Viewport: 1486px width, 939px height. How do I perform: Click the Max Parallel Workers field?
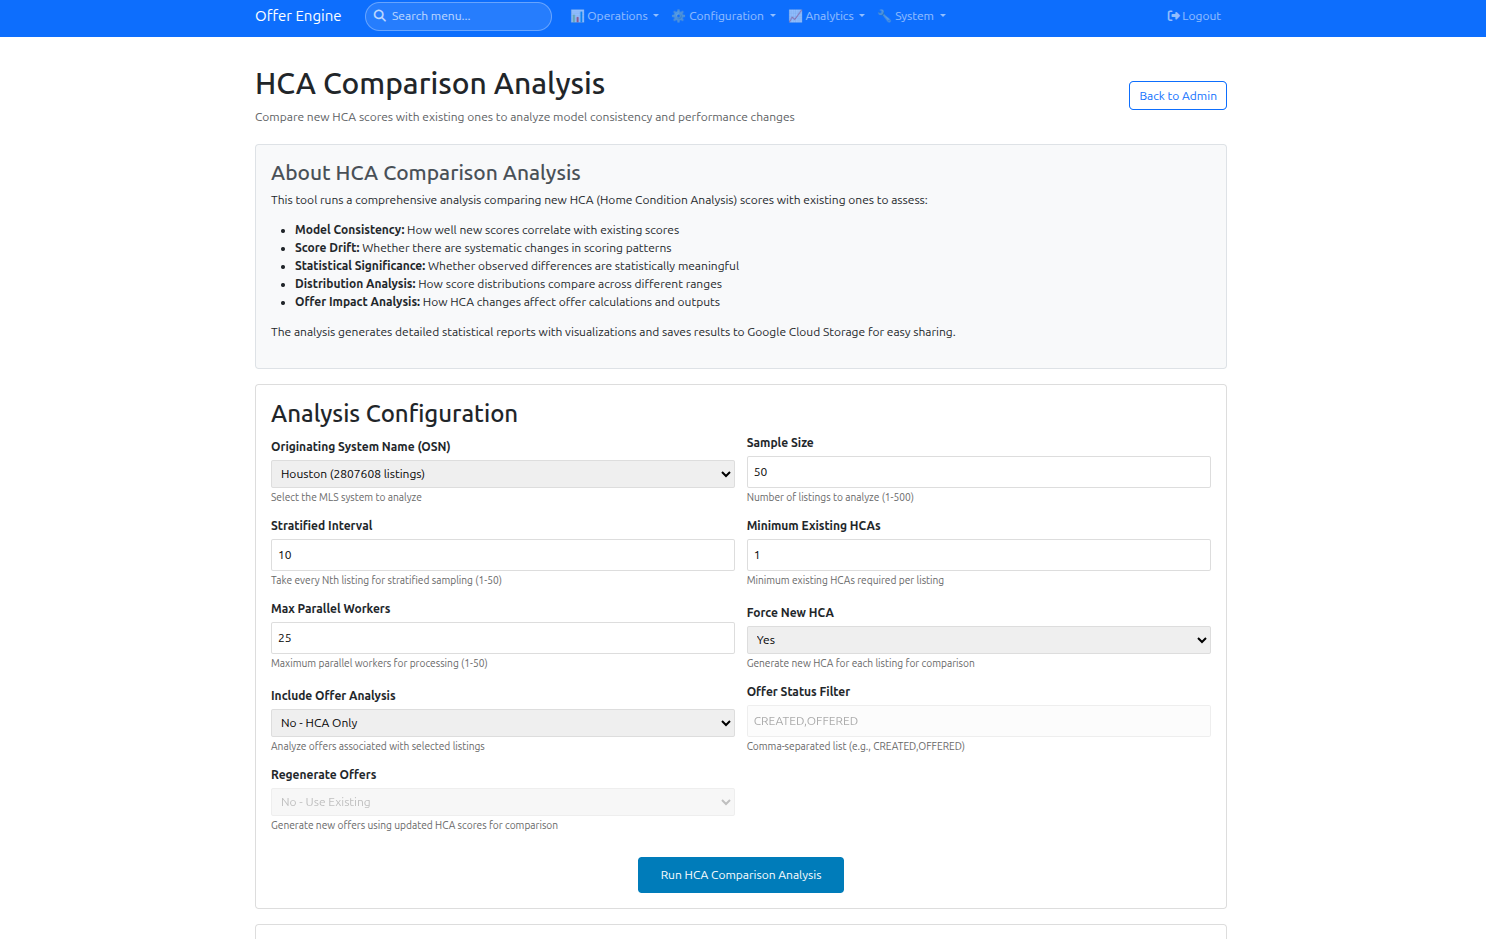click(x=502, y=638)
